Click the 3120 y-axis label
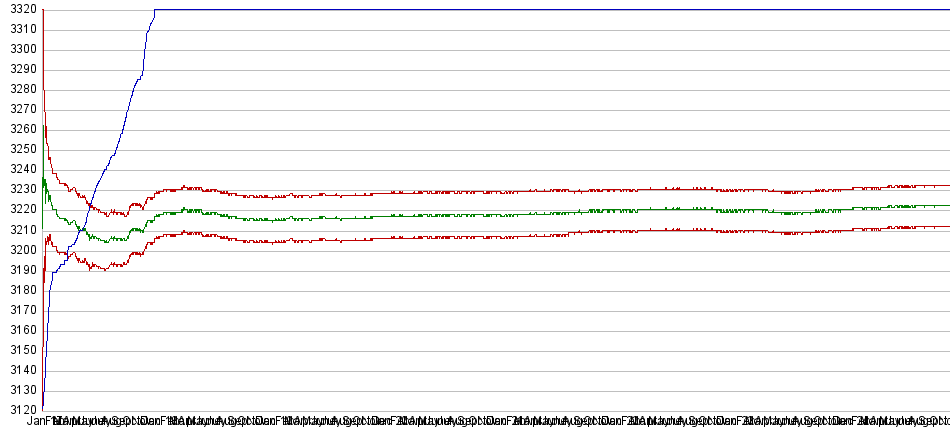 [19, 410]
